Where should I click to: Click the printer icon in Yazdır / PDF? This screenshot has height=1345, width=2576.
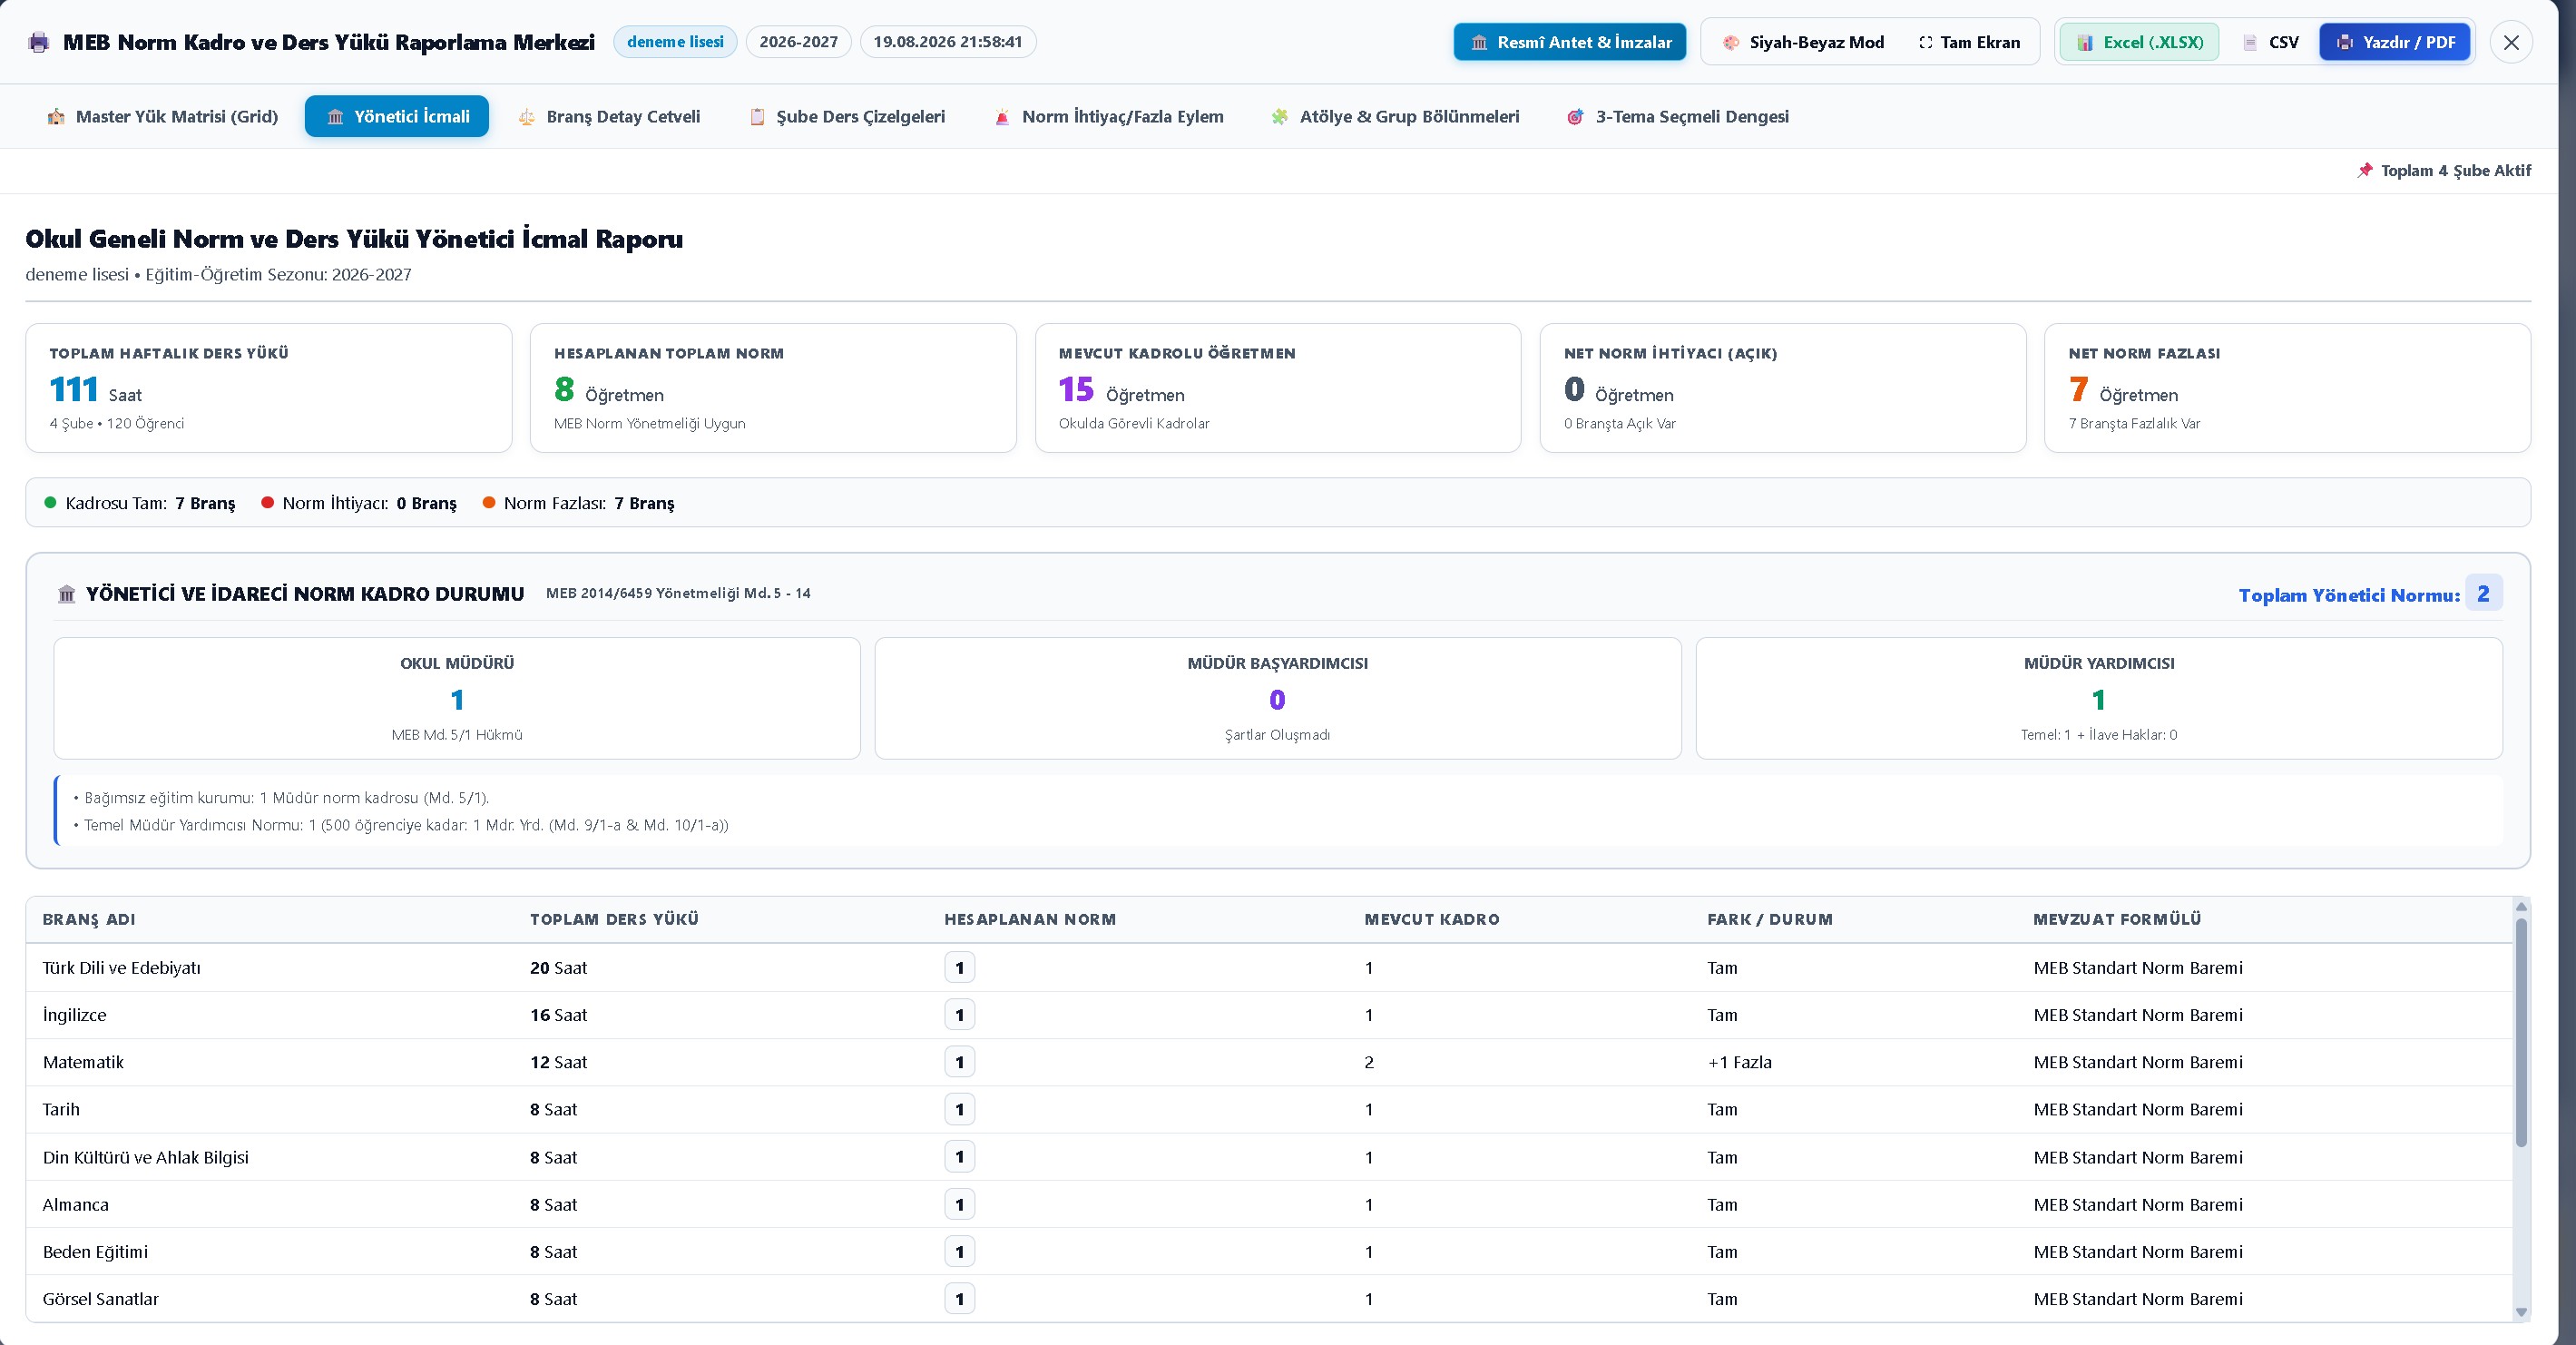click(2344, 42)
